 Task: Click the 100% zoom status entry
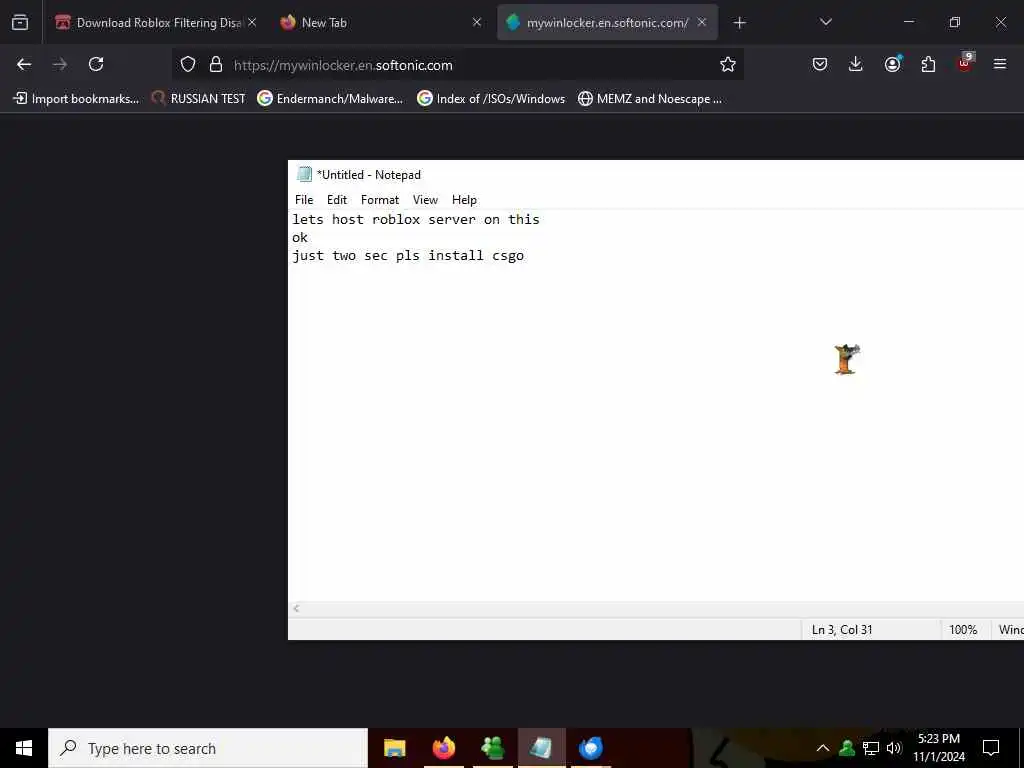tap(963, 630)
